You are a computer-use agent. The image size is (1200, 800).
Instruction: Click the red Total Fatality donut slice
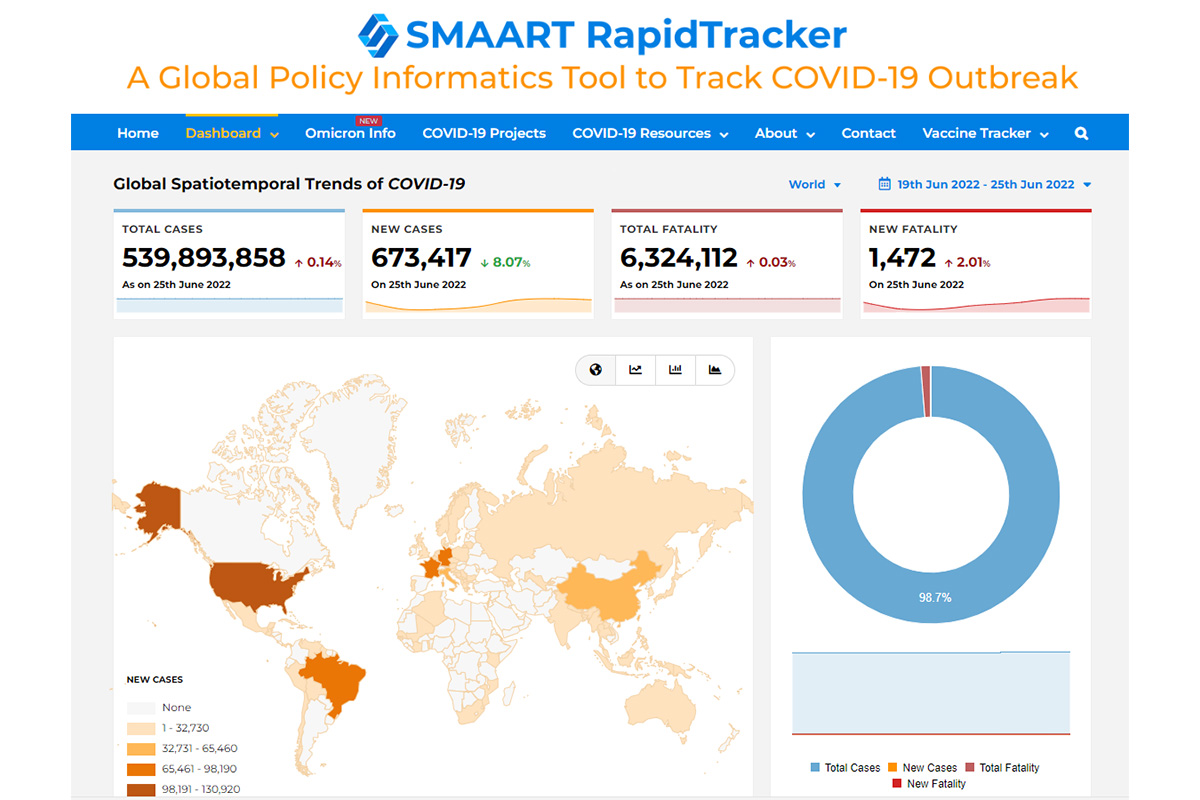tap(926, 391)
